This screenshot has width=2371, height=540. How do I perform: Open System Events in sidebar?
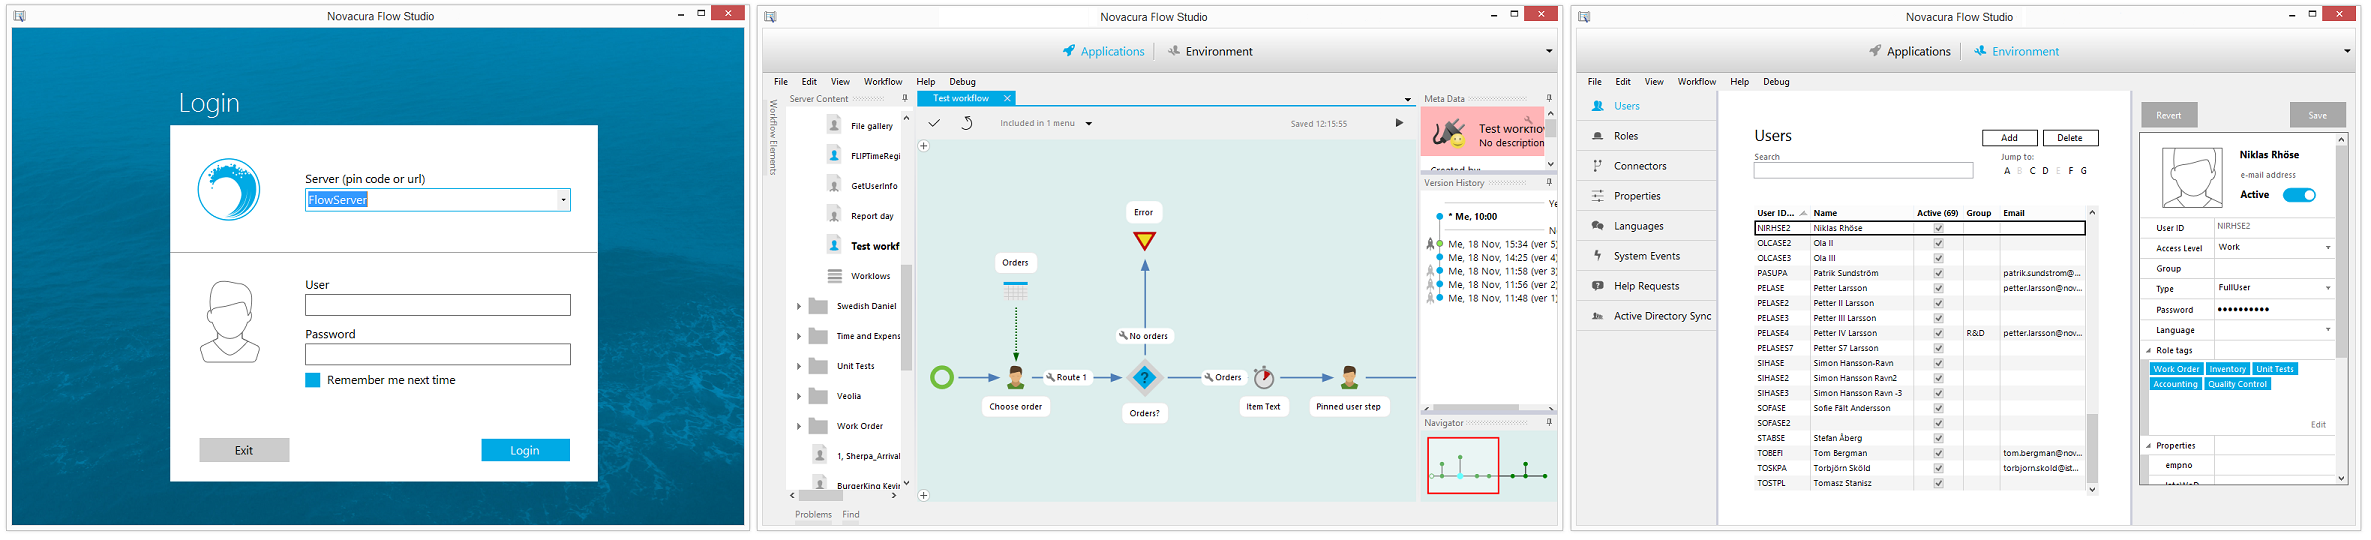(1647, 256)
